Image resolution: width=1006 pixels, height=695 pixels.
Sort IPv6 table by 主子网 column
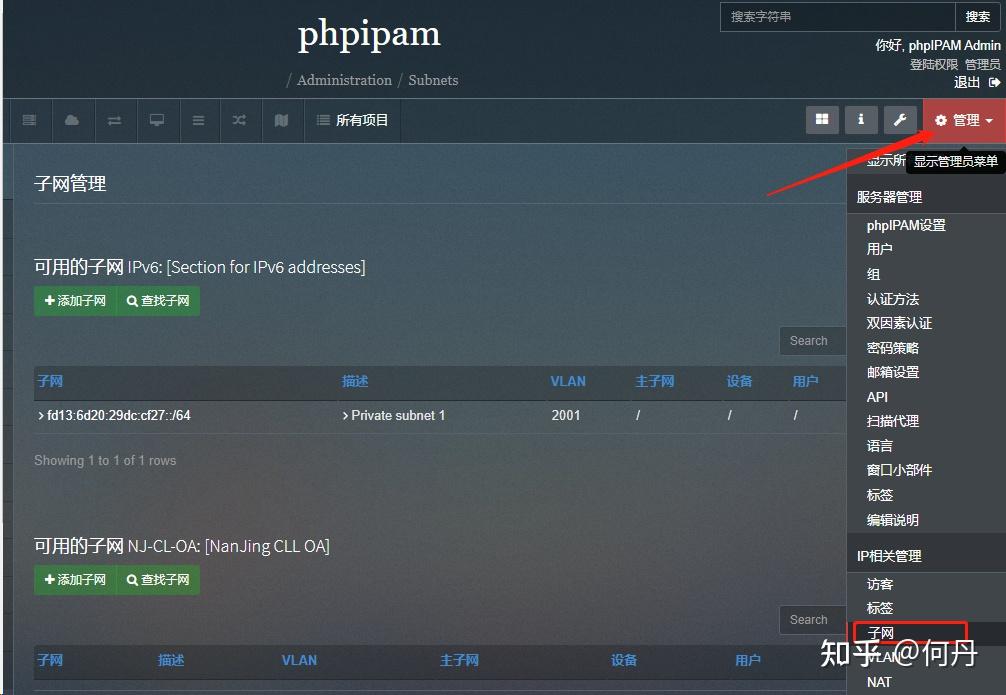654,381
